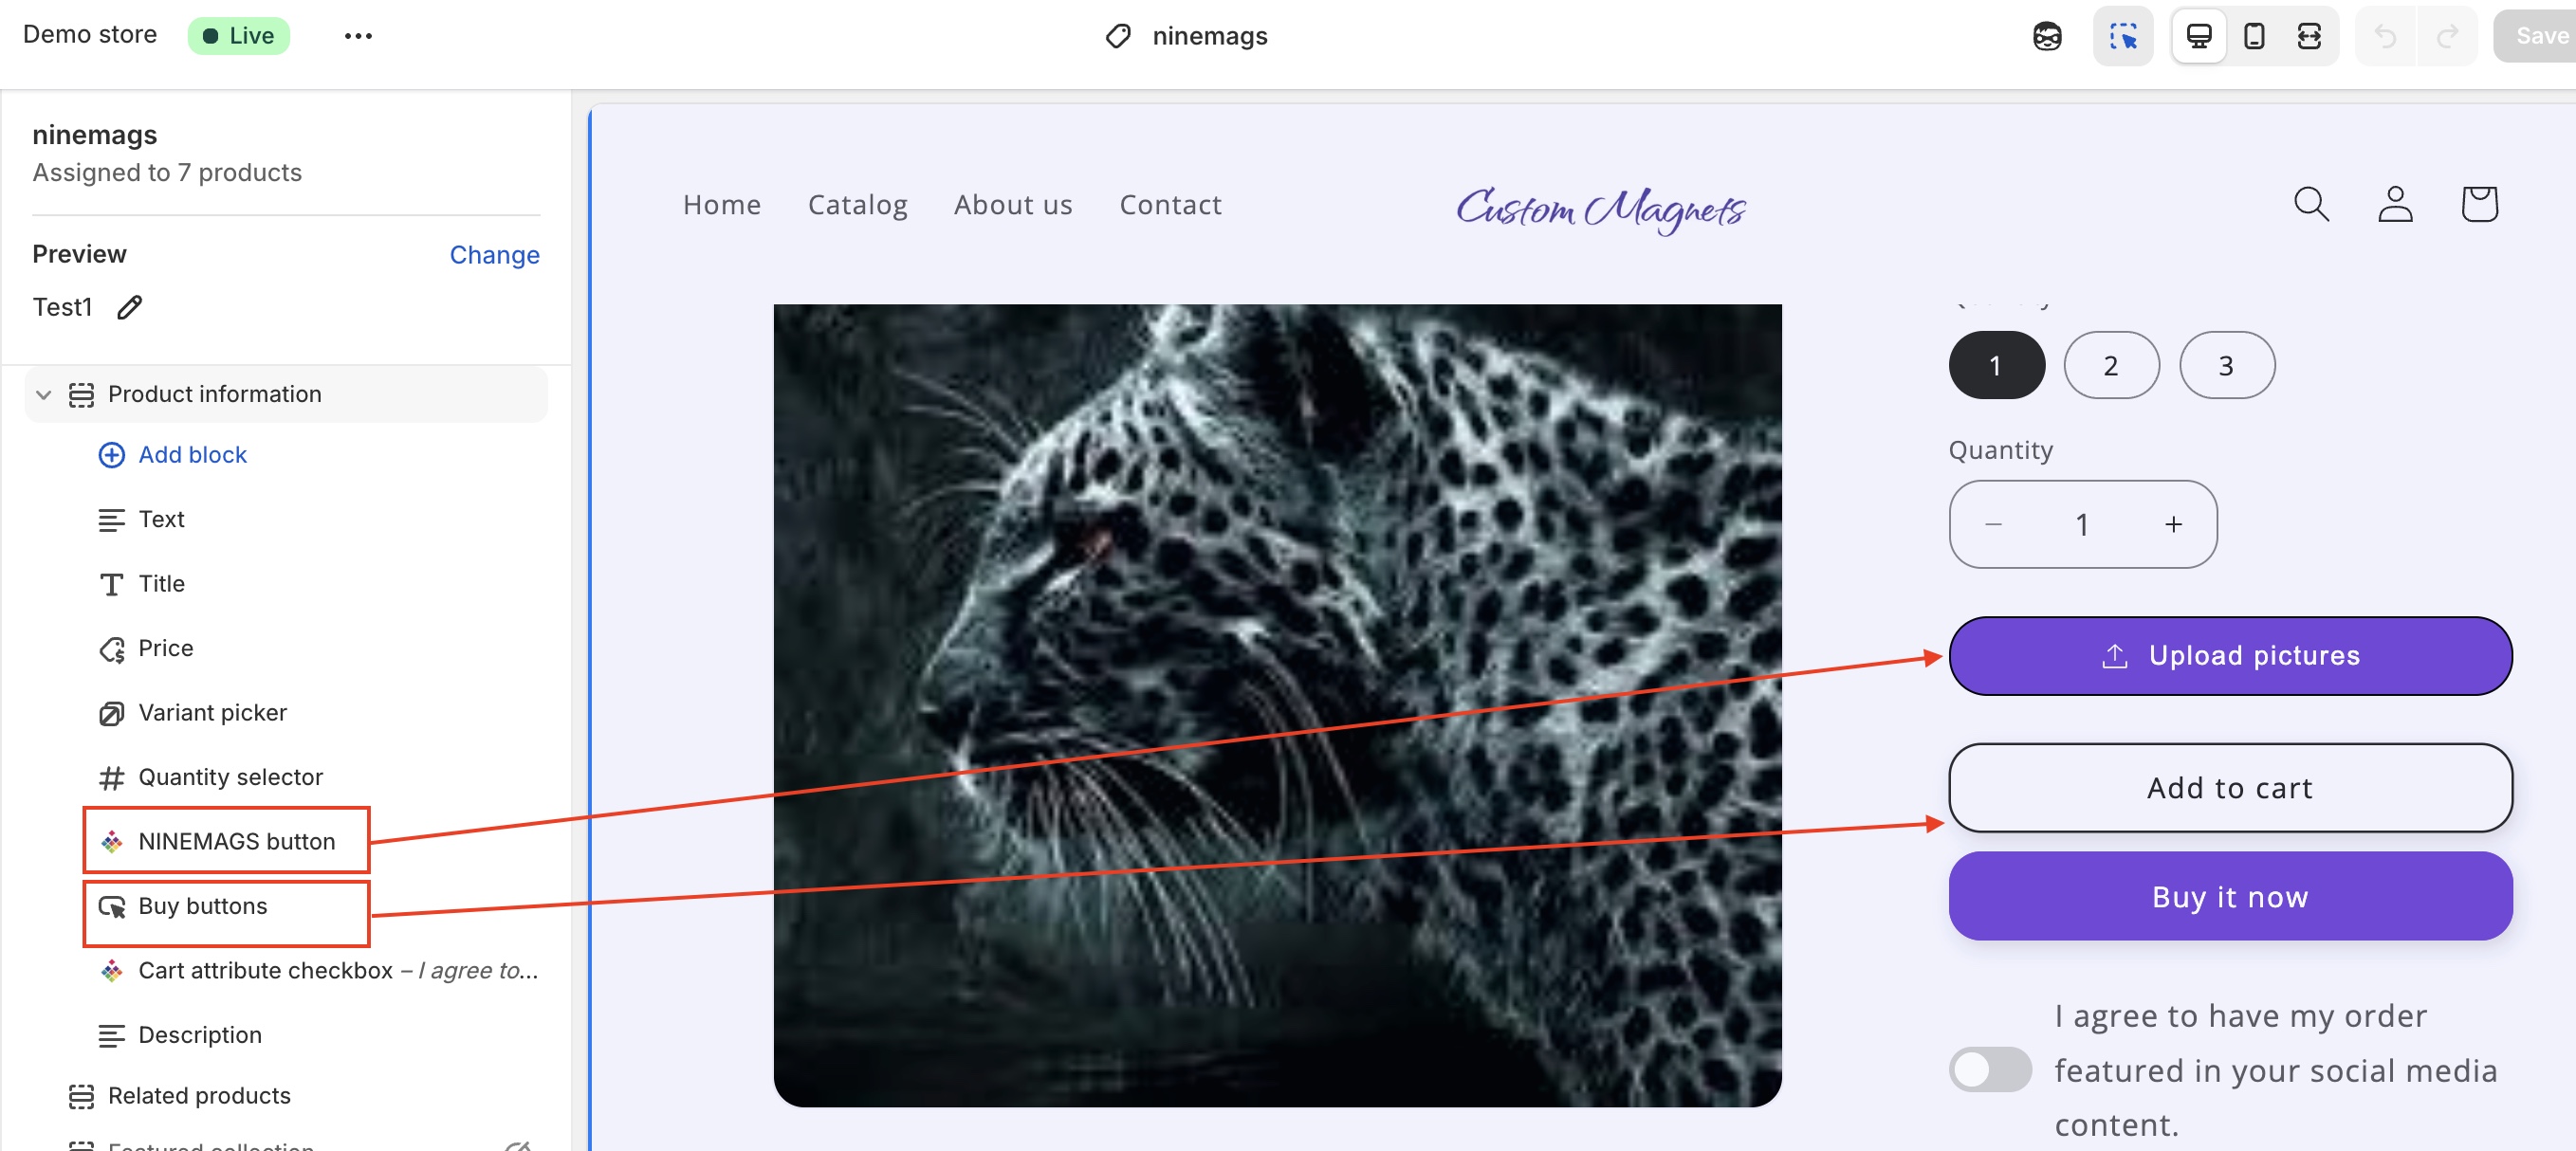Select variant option 3
Image resolution: width=2576 pixels, height=1151 pixels.
pyautogui.click(x=2226, y=365)
